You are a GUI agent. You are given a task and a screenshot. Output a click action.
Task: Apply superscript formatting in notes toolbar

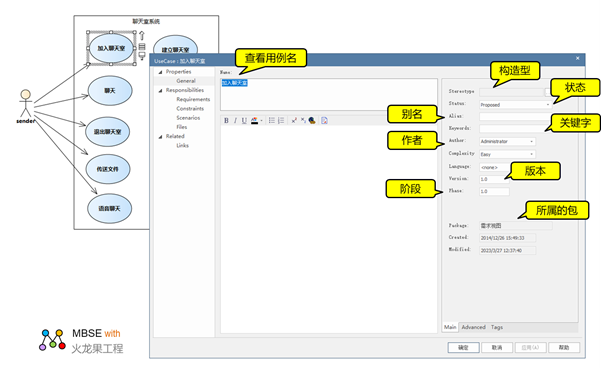coord(294,120)
